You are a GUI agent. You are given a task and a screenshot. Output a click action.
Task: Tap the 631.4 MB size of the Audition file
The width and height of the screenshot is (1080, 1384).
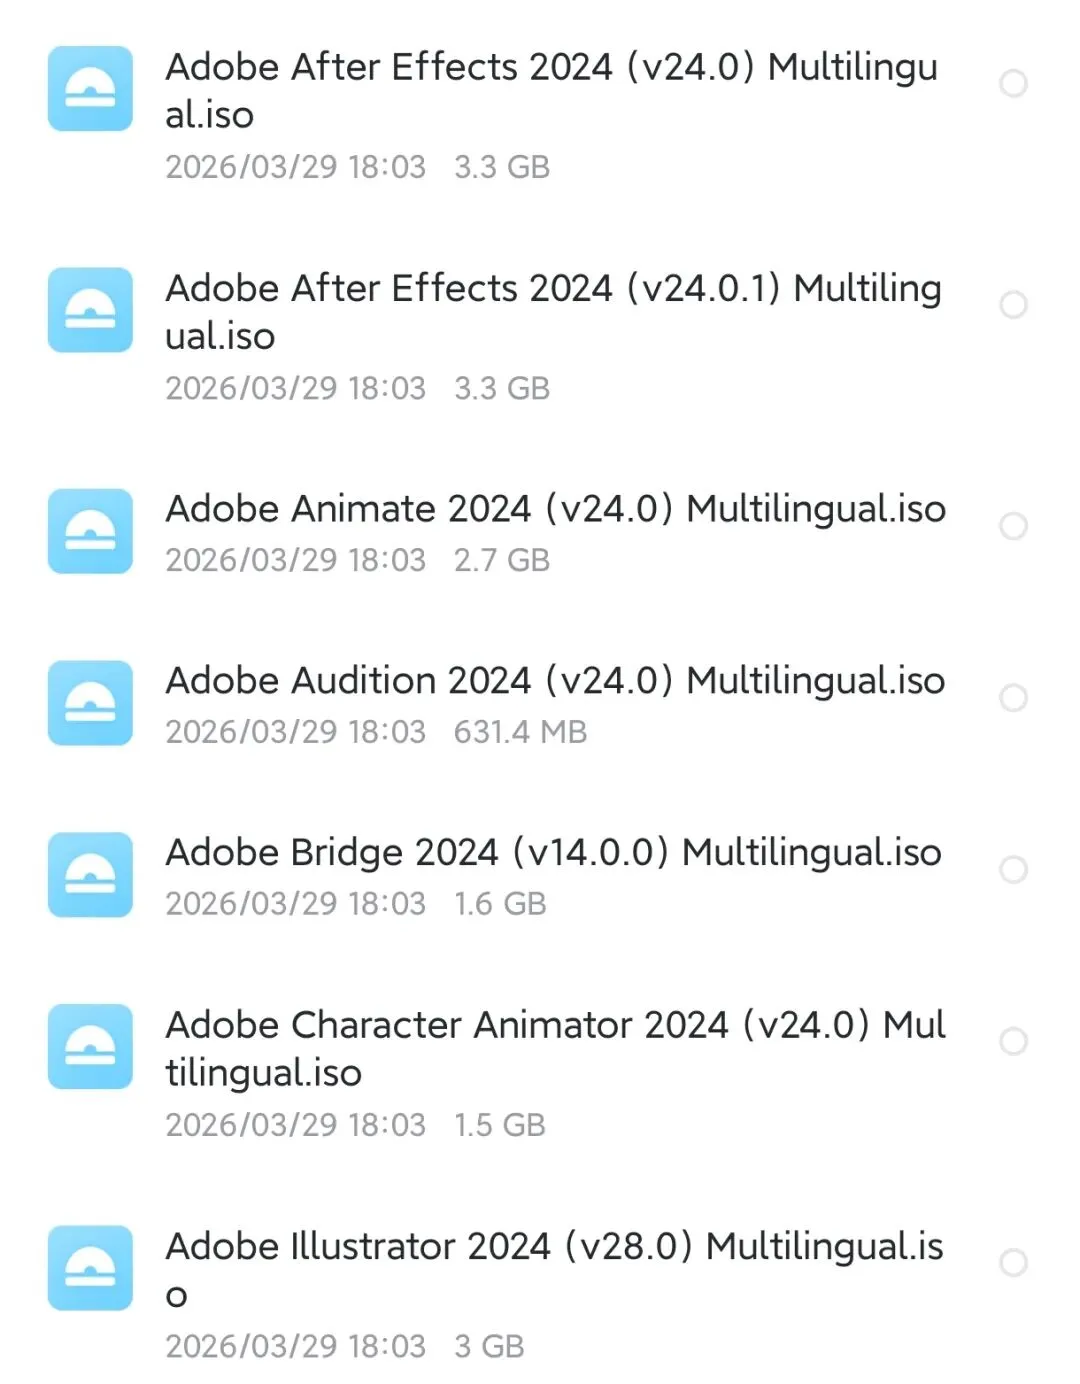pyautogui.click(x=520, y=732)
